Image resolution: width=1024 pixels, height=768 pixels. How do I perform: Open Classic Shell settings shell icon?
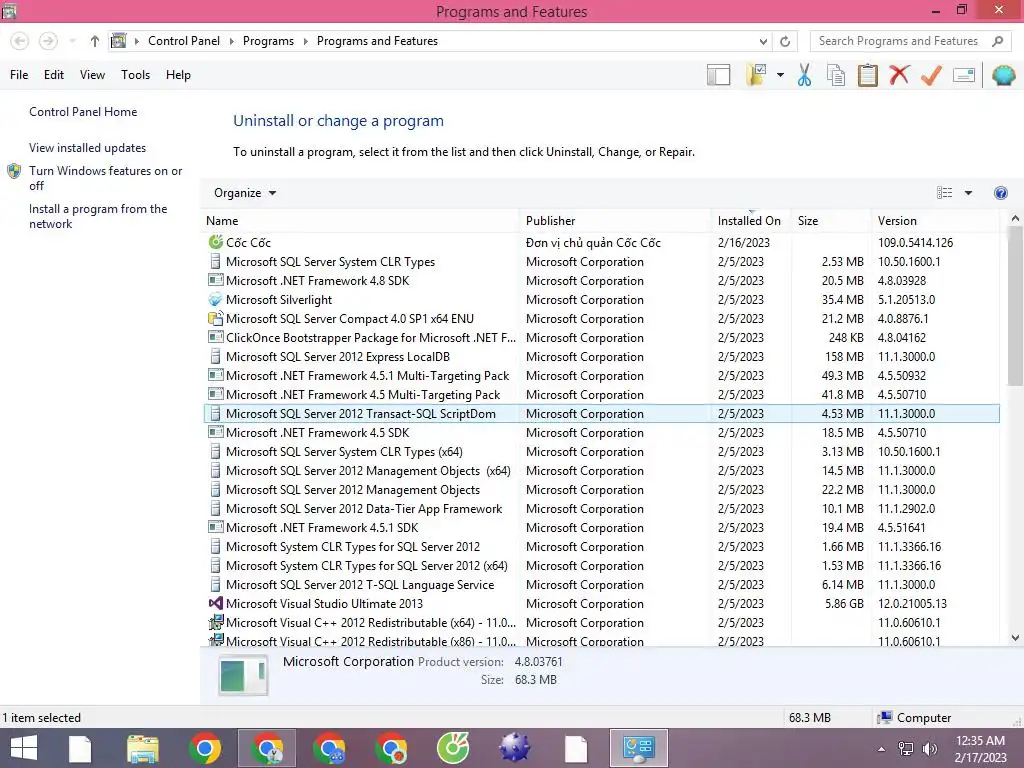1003,75
